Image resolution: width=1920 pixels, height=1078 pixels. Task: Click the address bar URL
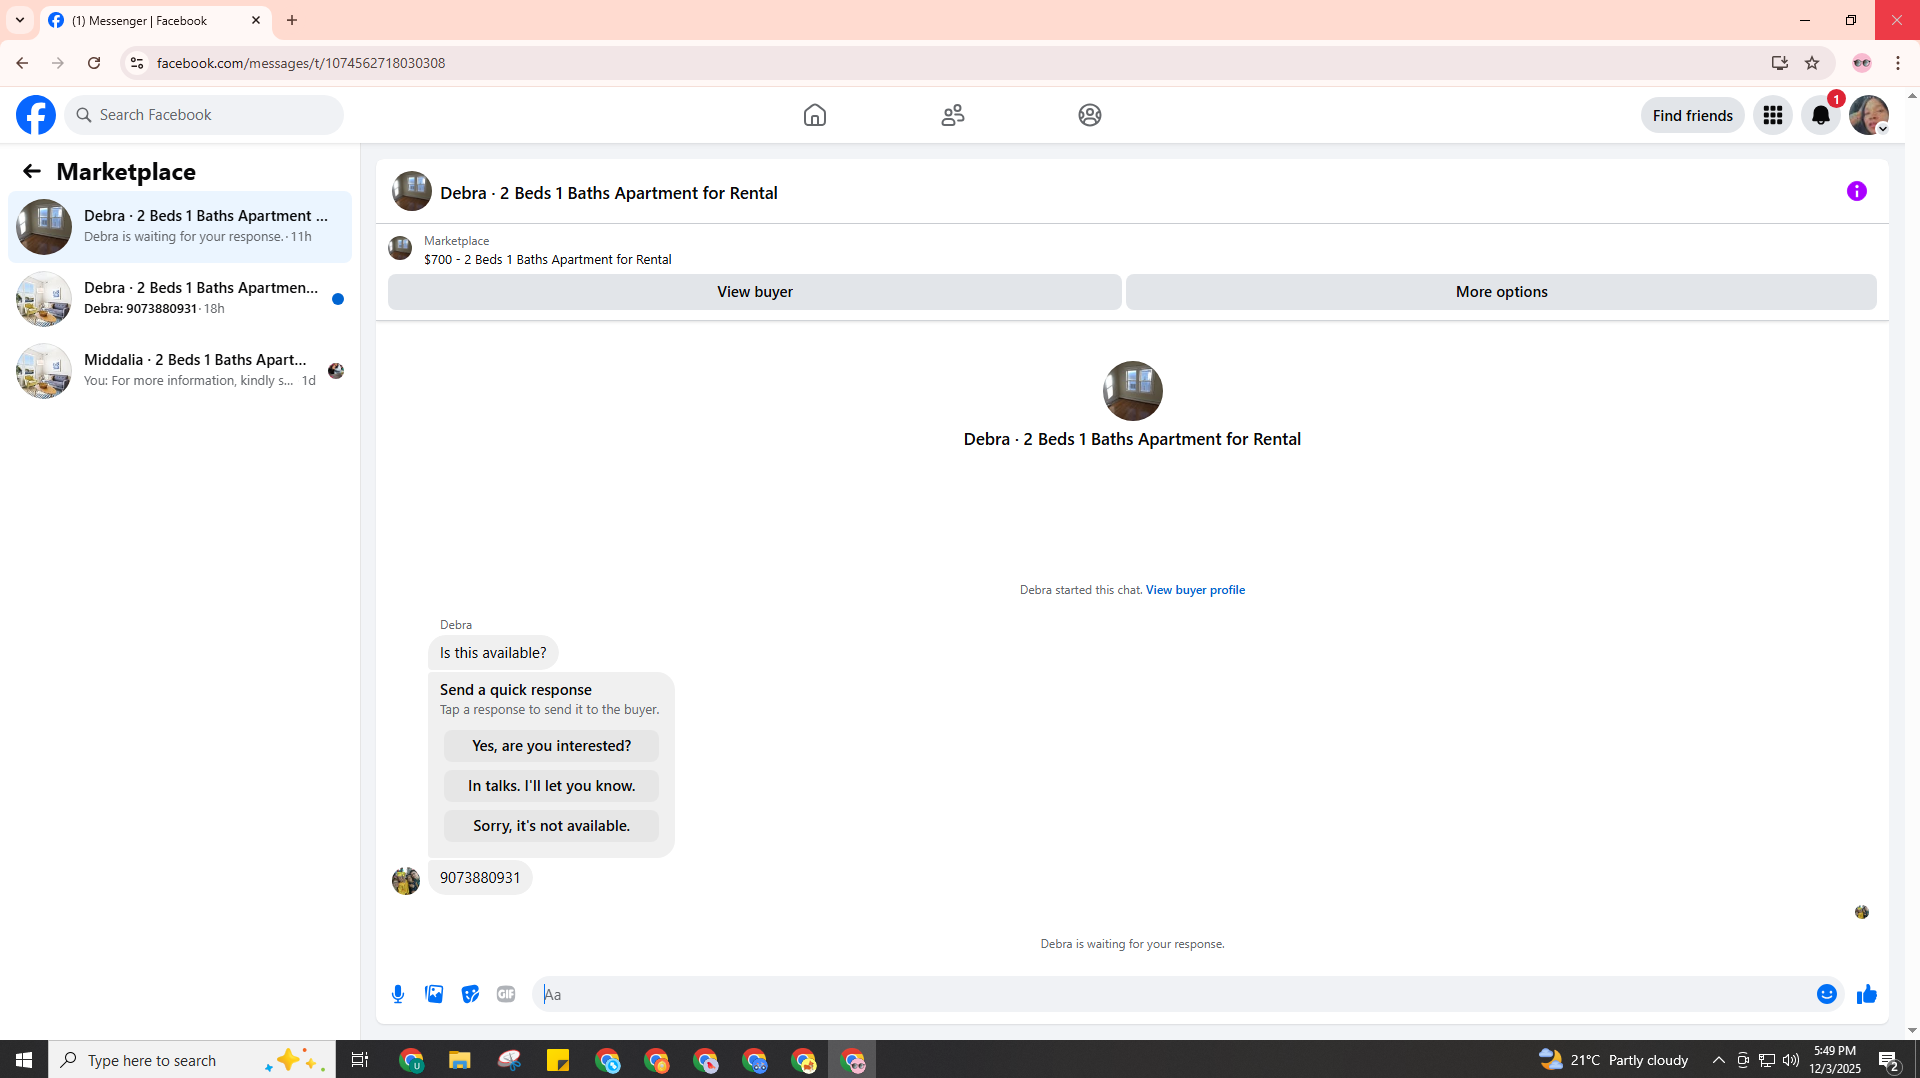[x=301, y=63]
